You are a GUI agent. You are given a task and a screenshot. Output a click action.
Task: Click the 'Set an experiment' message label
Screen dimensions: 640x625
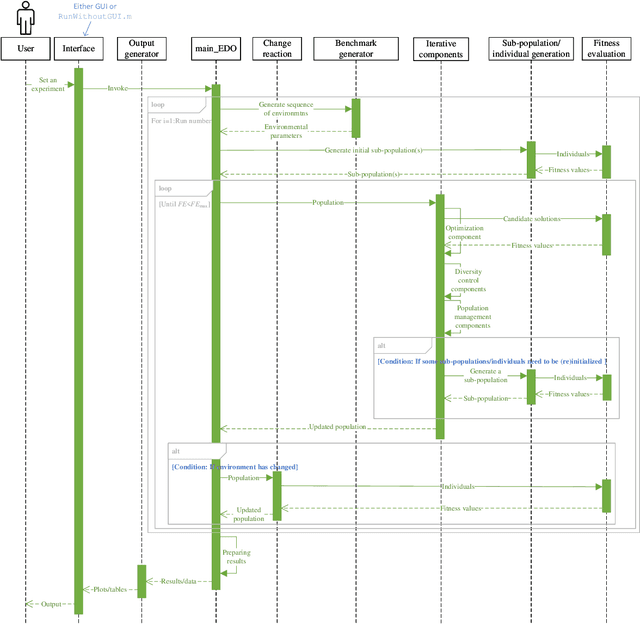click(49, 84)
